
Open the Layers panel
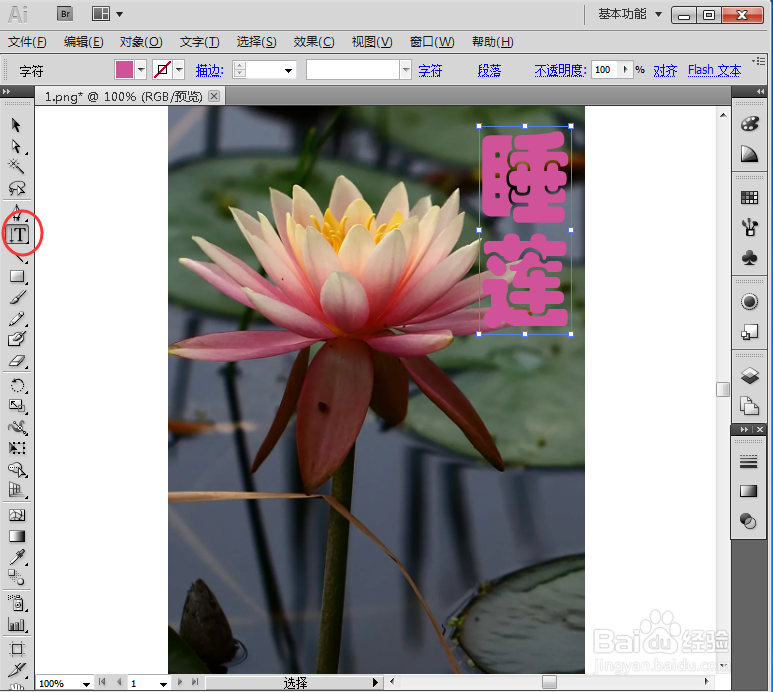(x=749, y=376)
